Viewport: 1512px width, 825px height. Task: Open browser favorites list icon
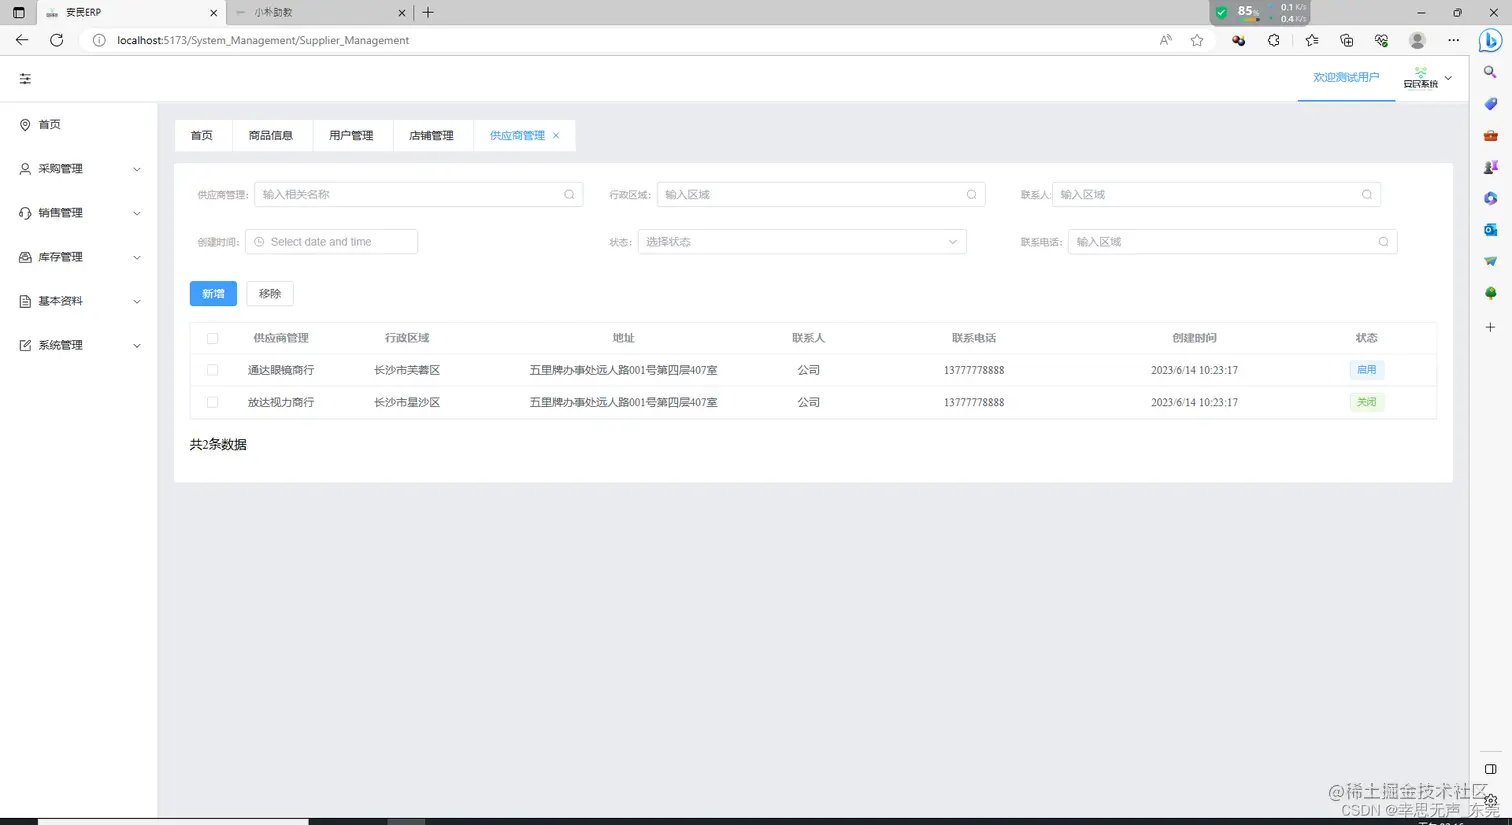point(1312,40)
